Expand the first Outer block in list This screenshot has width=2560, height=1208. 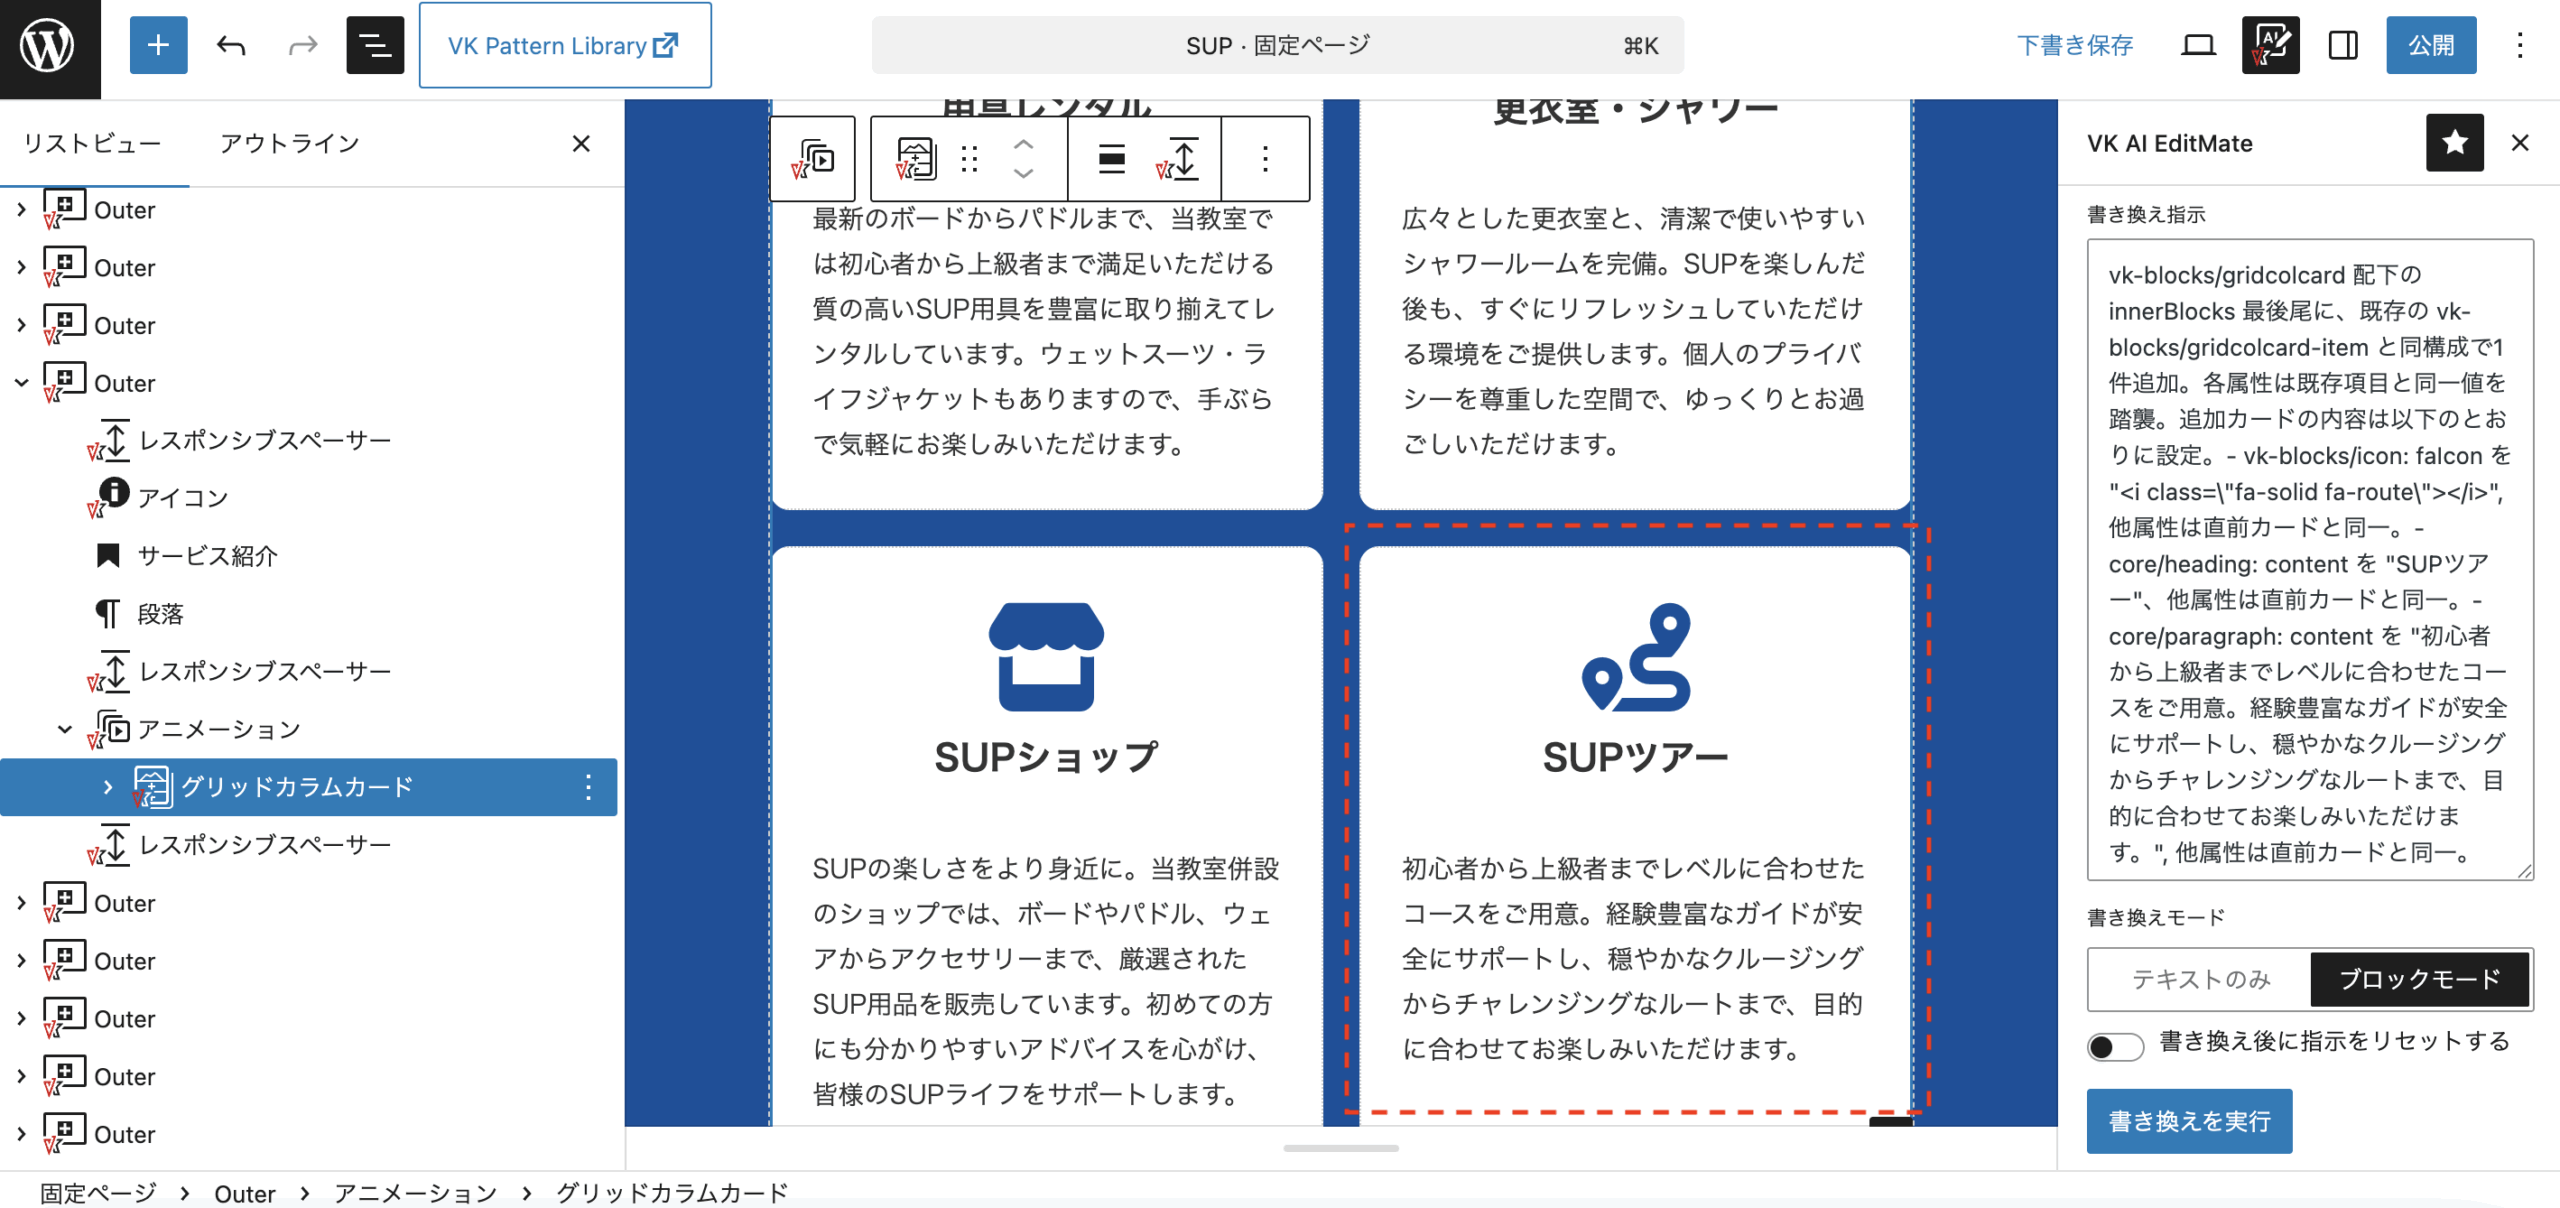[x=21, y=210]
